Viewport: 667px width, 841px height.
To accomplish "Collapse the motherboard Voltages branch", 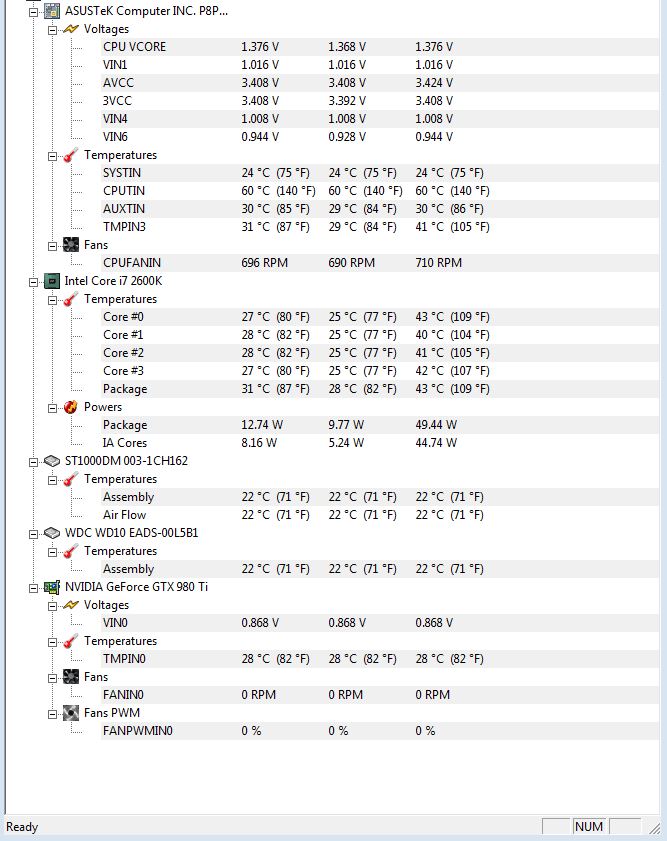I will (x=53, y=30).
